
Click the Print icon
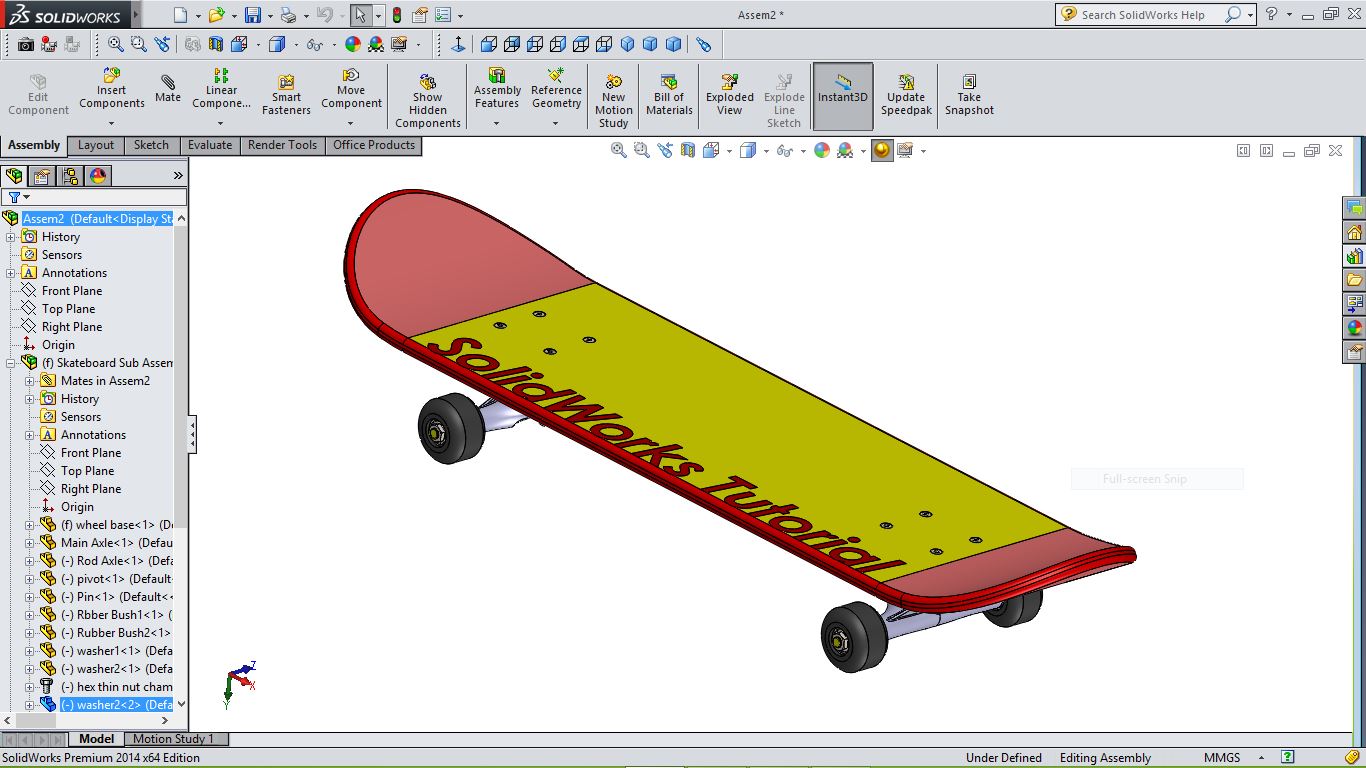click(288, 15)
